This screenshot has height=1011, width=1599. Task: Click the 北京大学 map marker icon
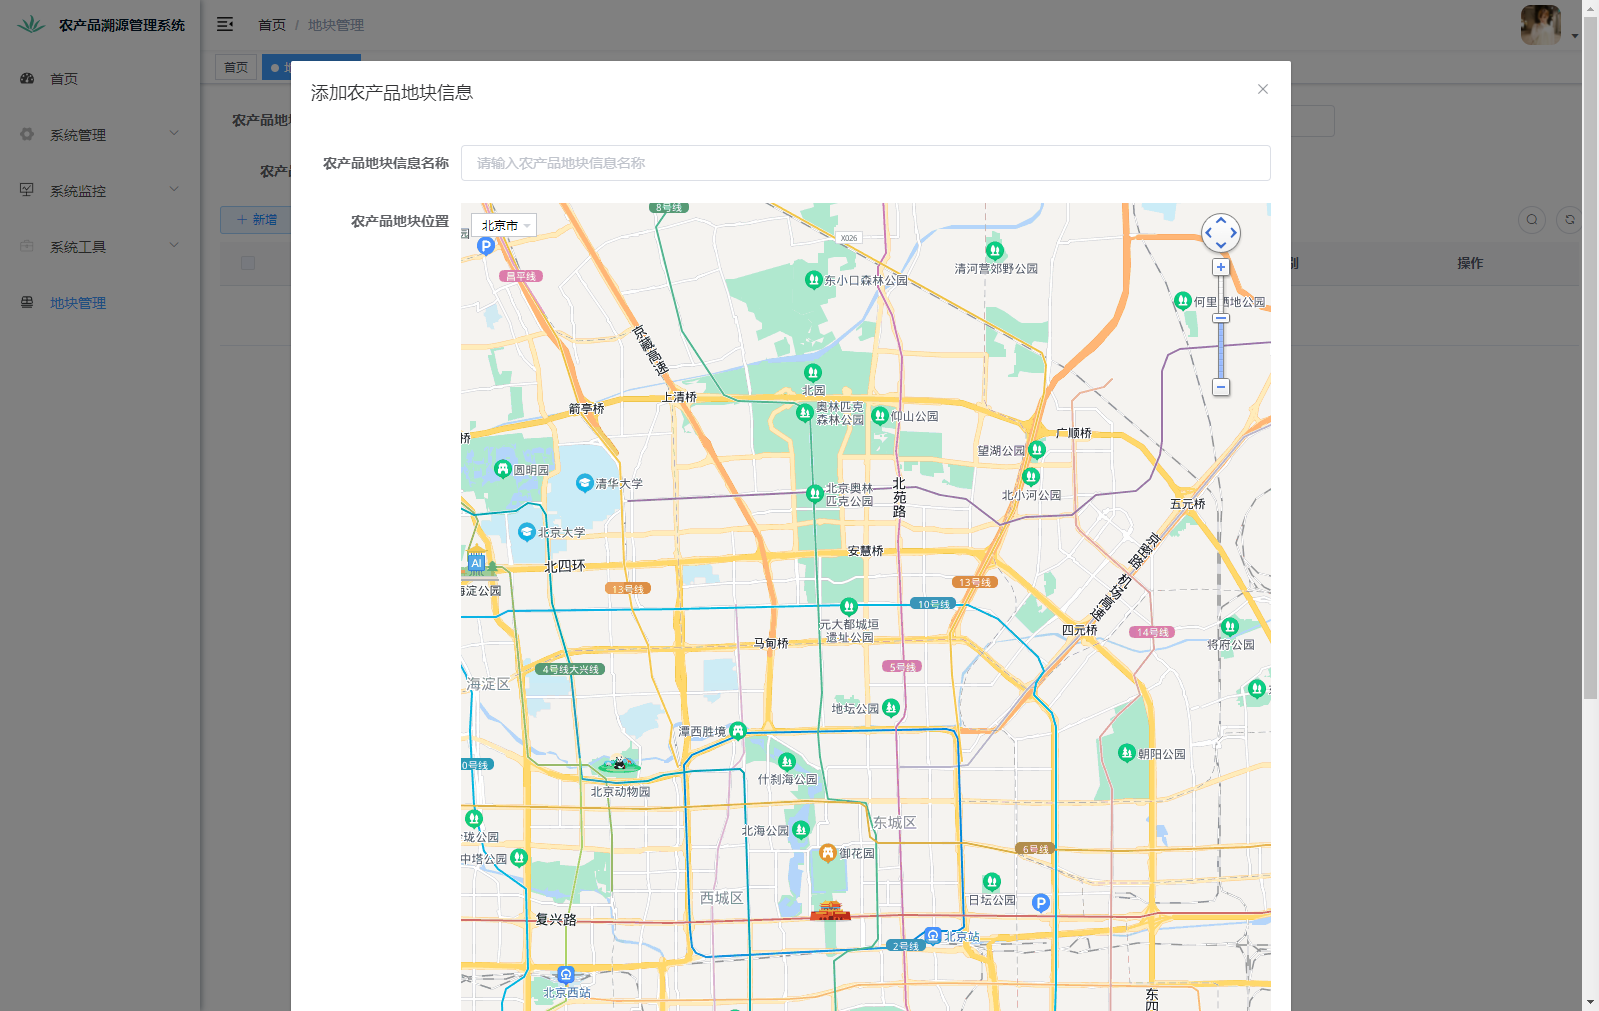(527, 532)
